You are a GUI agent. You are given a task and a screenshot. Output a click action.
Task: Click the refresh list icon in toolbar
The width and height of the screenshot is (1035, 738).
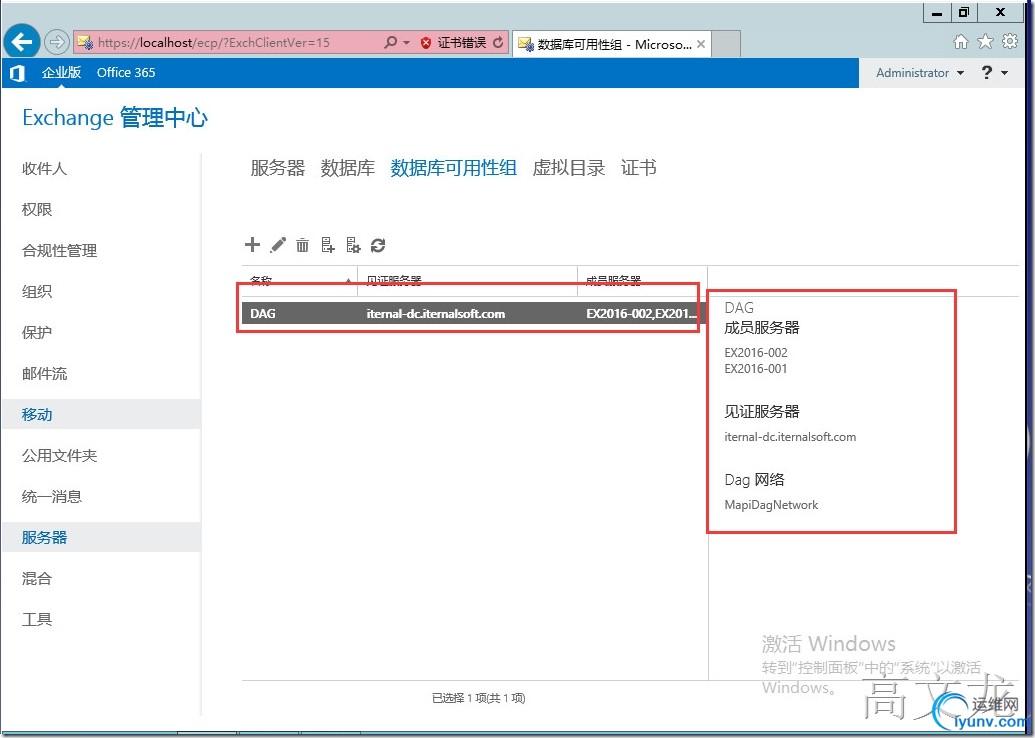(x=378, y=245)
